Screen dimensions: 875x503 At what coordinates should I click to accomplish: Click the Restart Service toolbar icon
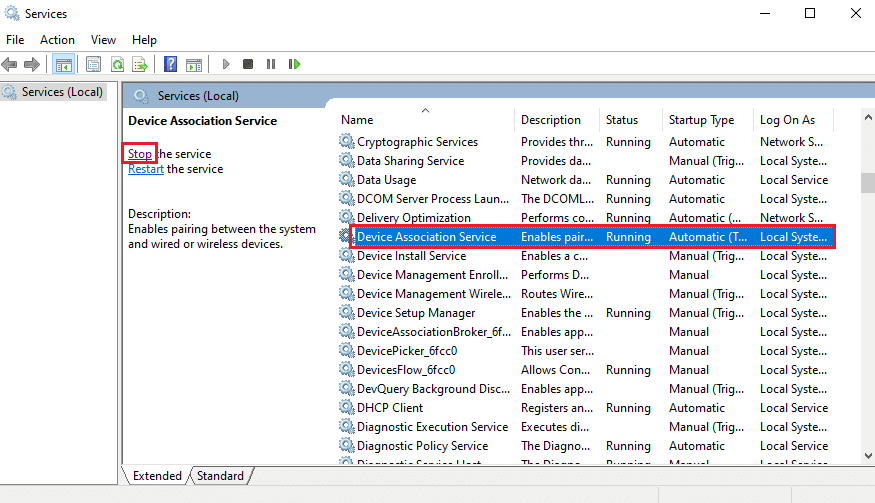(294, 64)
